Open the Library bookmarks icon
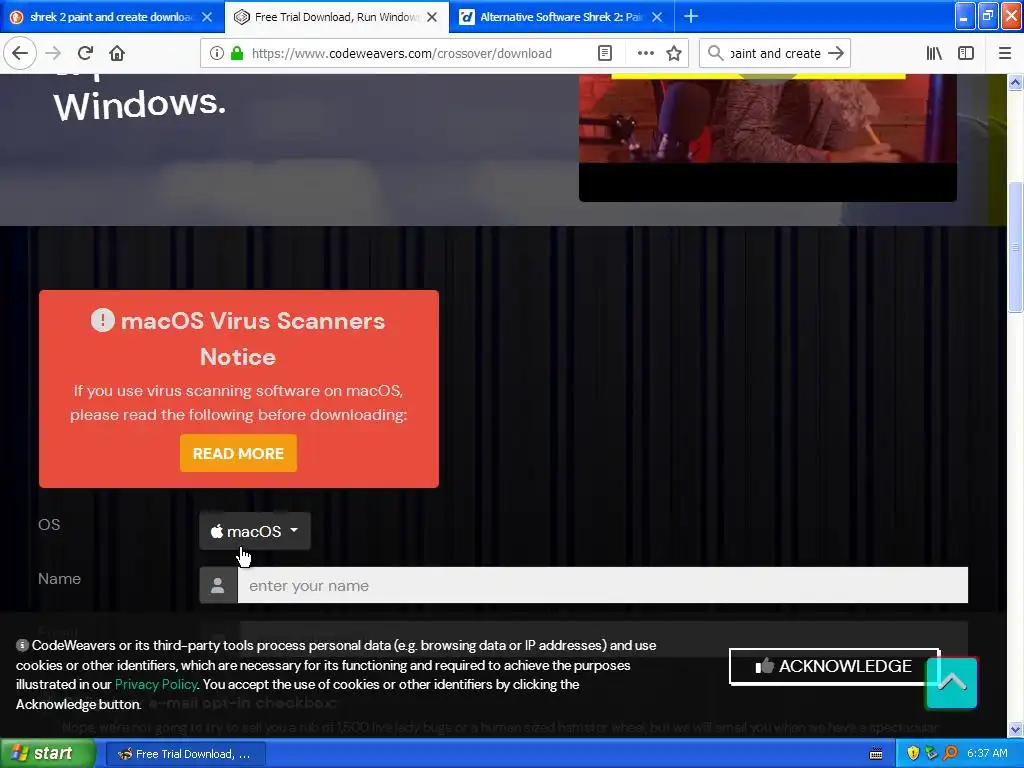The image size is (1024, 768). (x=934, y=53)
